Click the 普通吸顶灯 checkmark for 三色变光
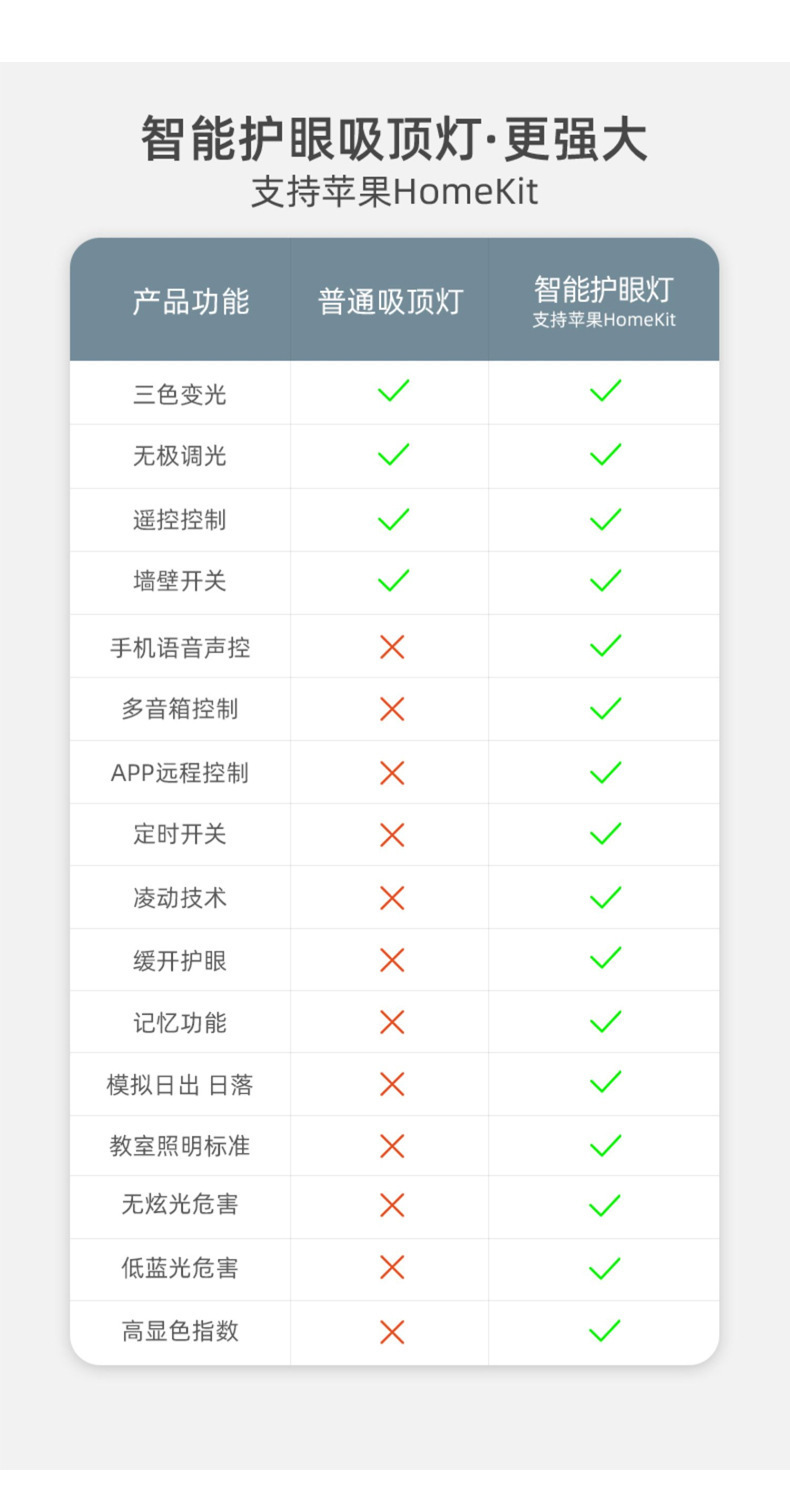This screenshot has height=1494, width=790. (x=393, y=391)
